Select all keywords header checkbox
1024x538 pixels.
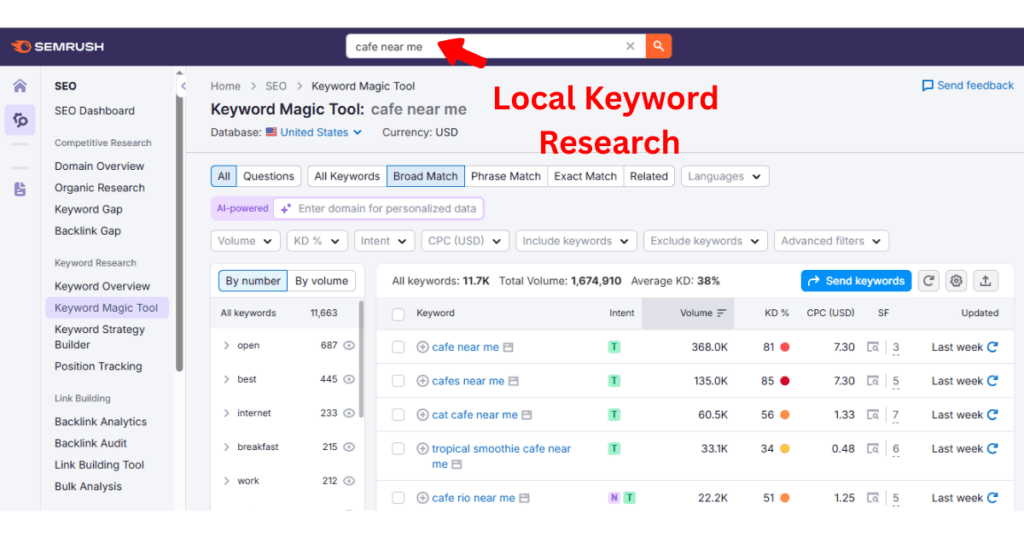point(398,314)
